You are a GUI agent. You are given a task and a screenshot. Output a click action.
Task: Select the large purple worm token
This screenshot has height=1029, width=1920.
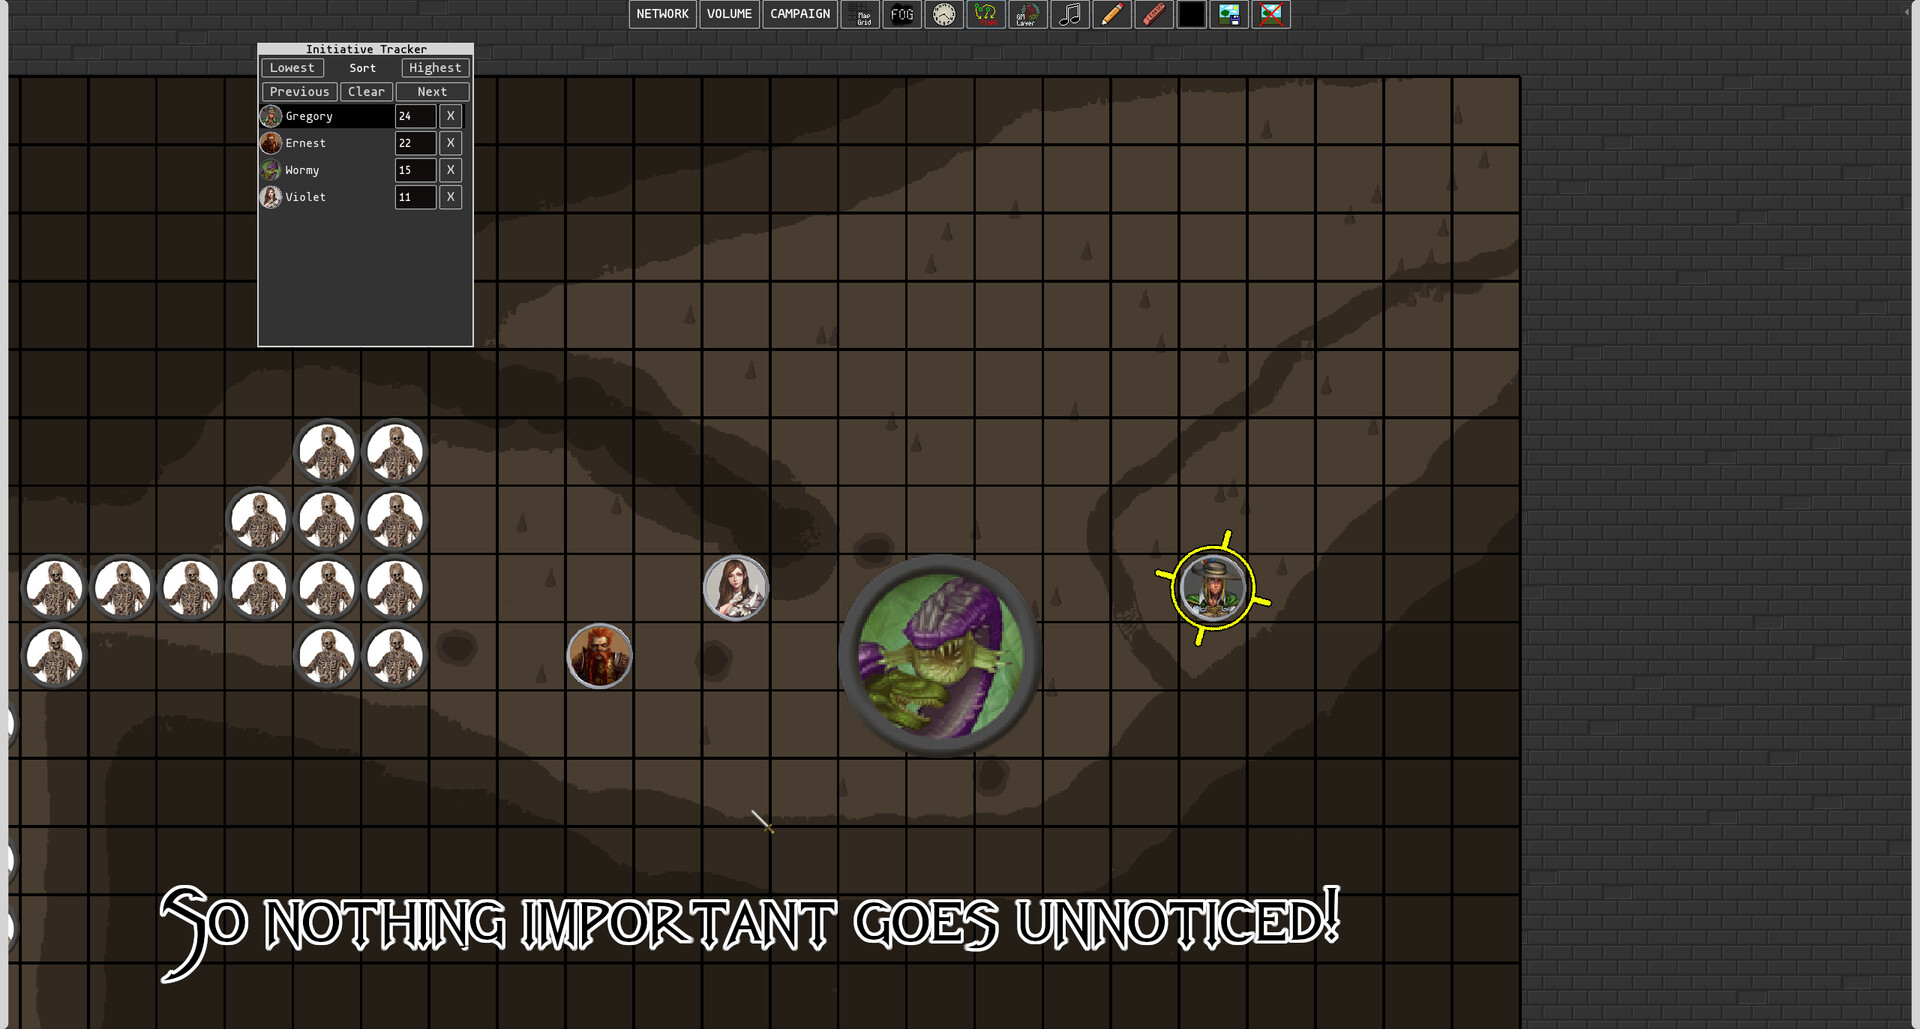[x=940, y=656]
